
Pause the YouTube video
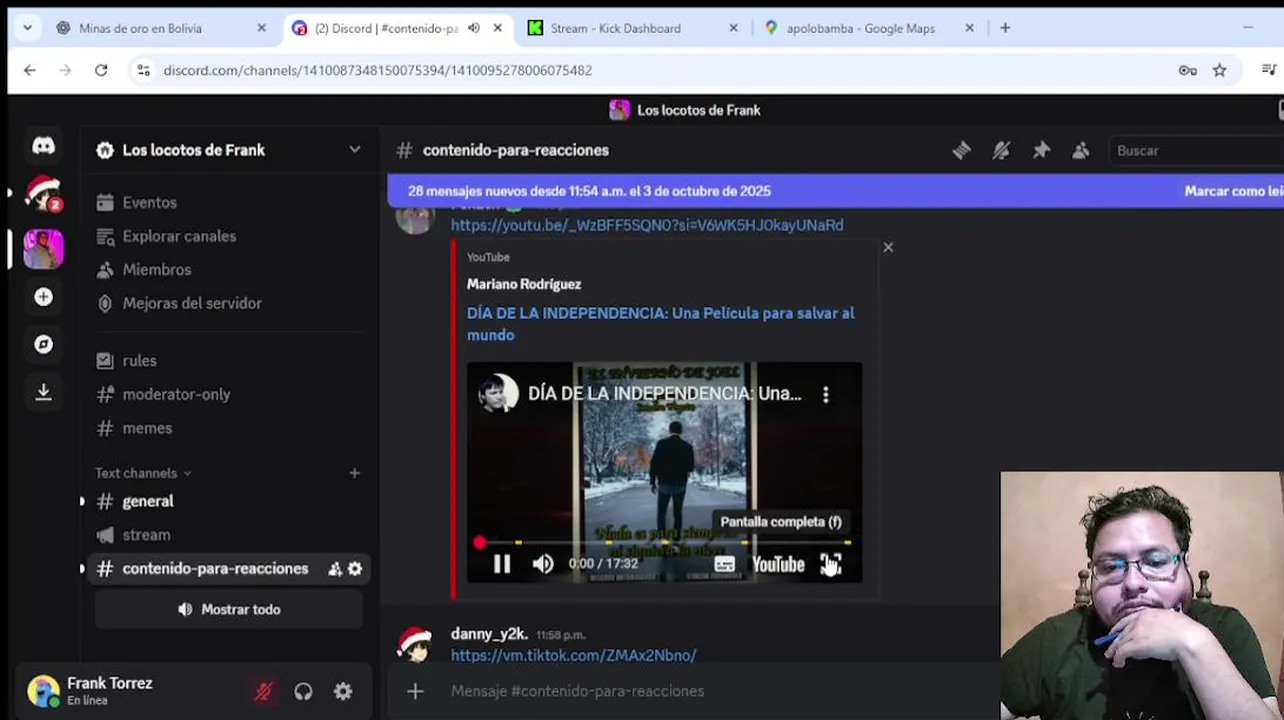502,564
